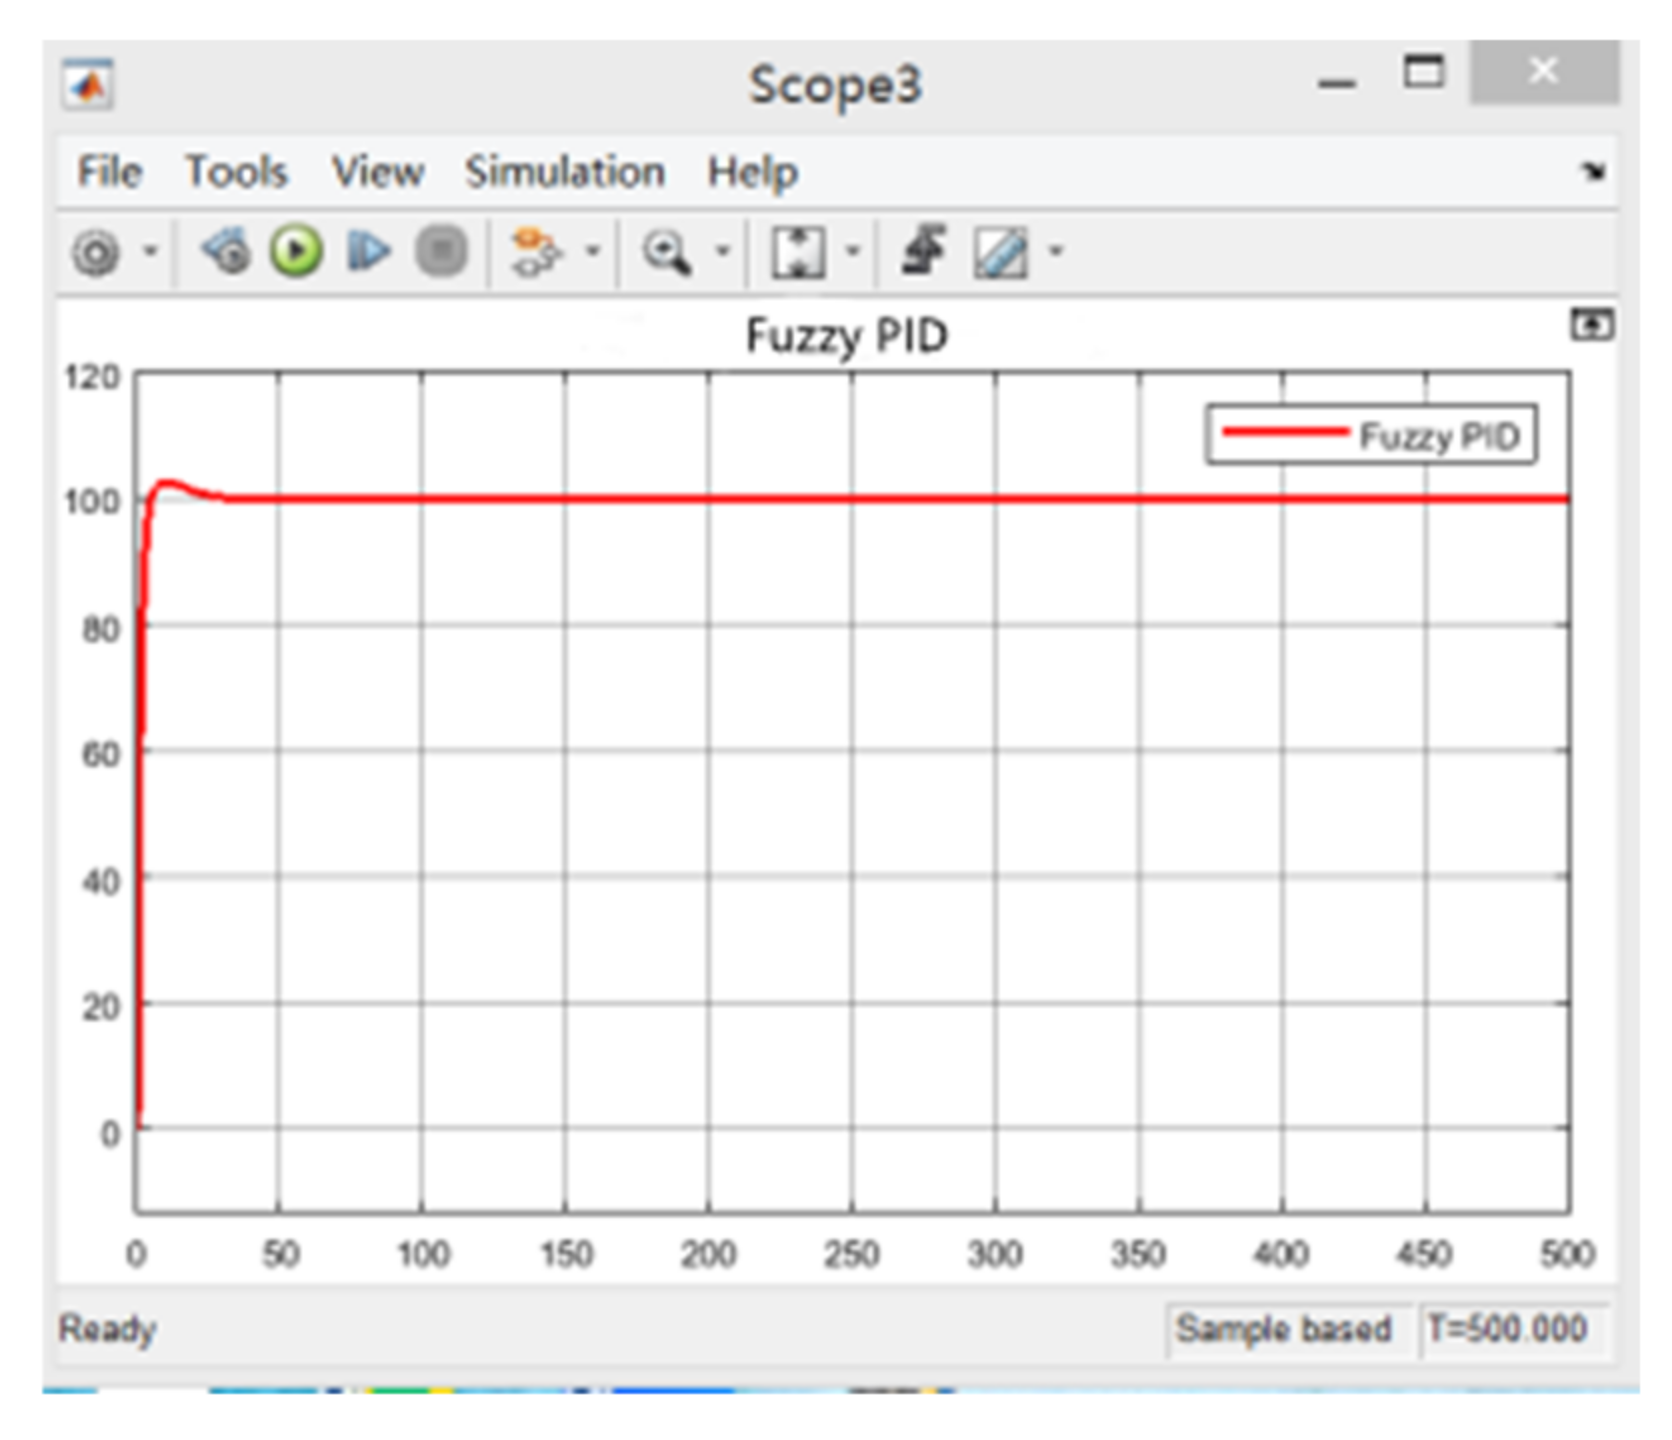Click the Scale axes limits icon

(798, 252)
